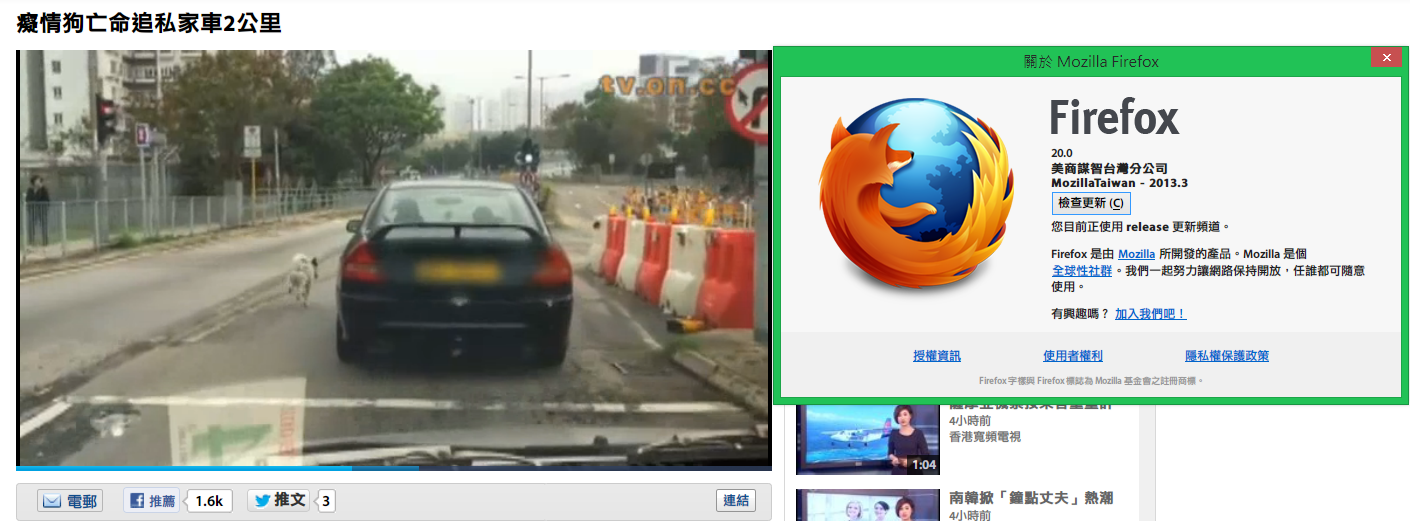The height and width of the screenshot is (521, 1410).
Task: Click the video of the car and dog
Action: 390,260
